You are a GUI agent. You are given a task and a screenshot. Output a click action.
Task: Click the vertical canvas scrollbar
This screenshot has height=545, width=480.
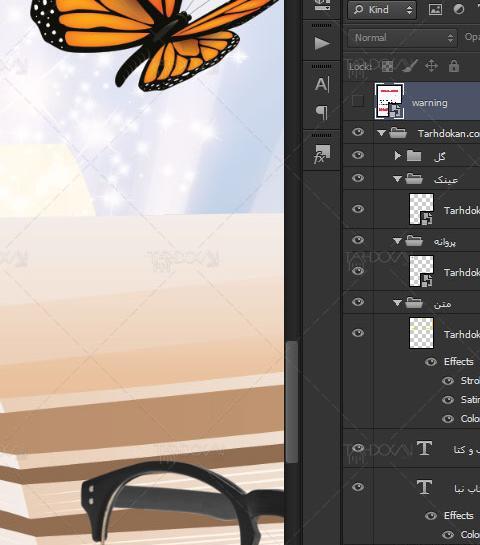[292, 402]
